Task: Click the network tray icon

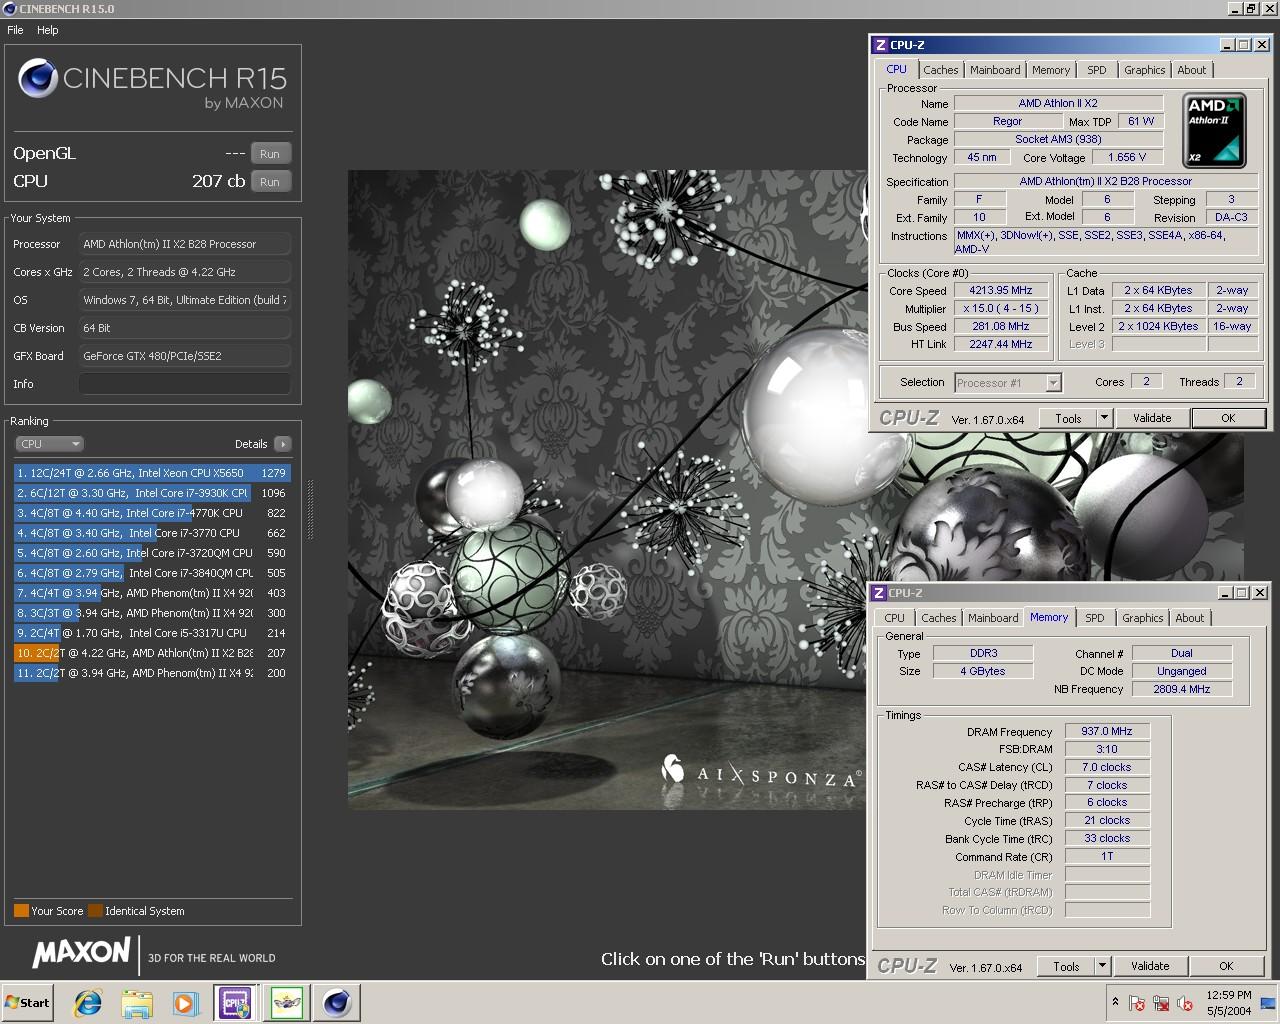Action: (1161, 1003)
